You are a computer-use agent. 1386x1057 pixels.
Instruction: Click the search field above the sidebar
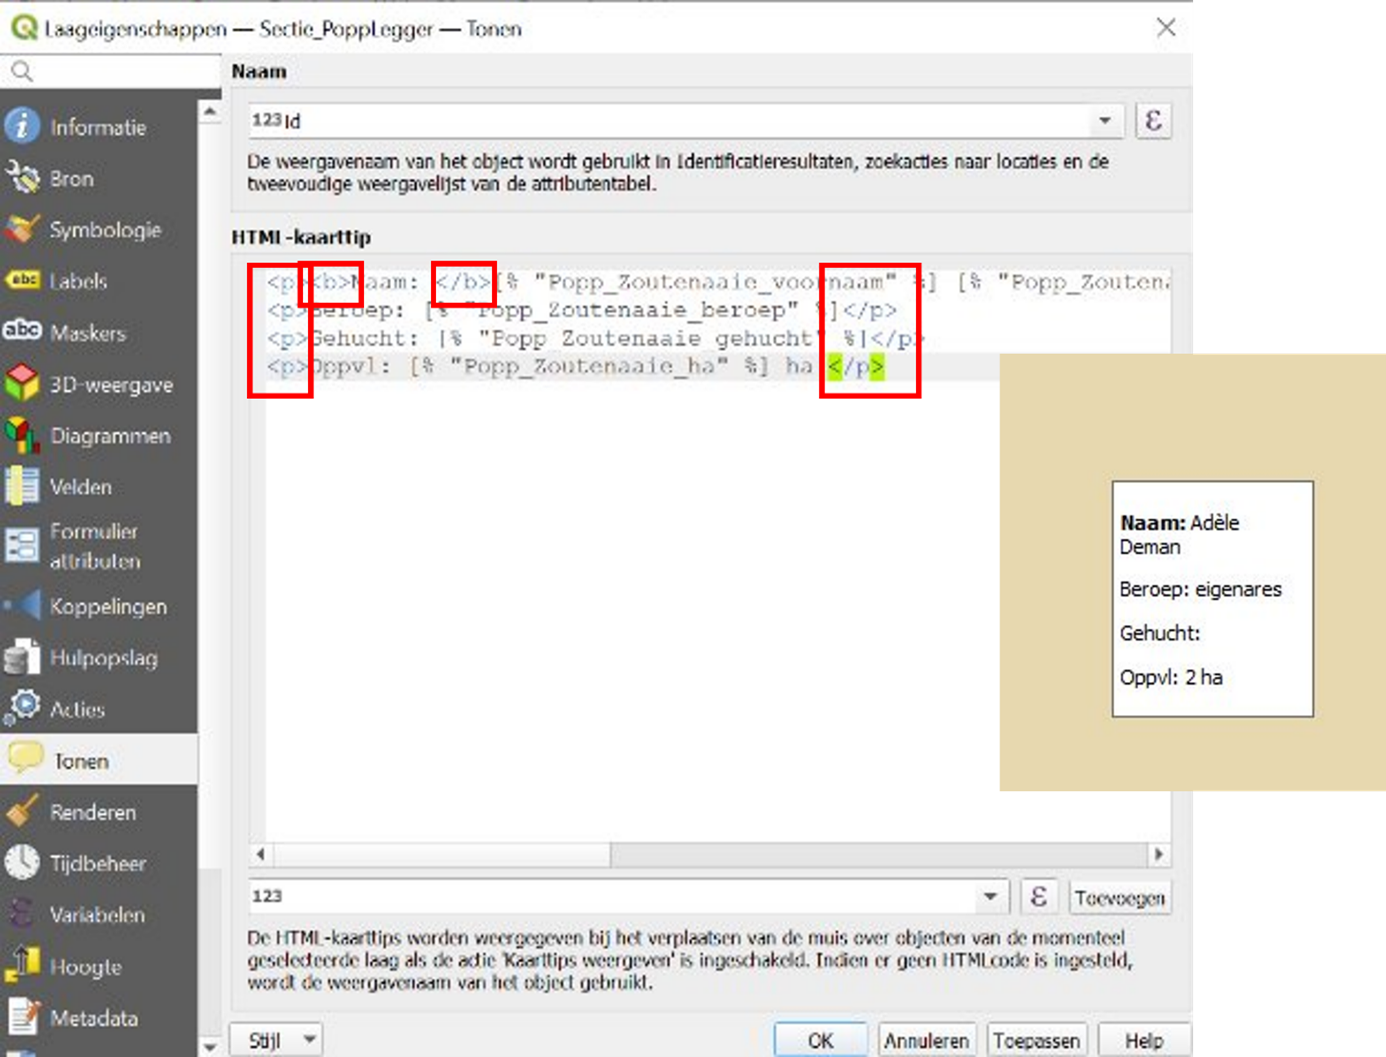click(110, 72)
